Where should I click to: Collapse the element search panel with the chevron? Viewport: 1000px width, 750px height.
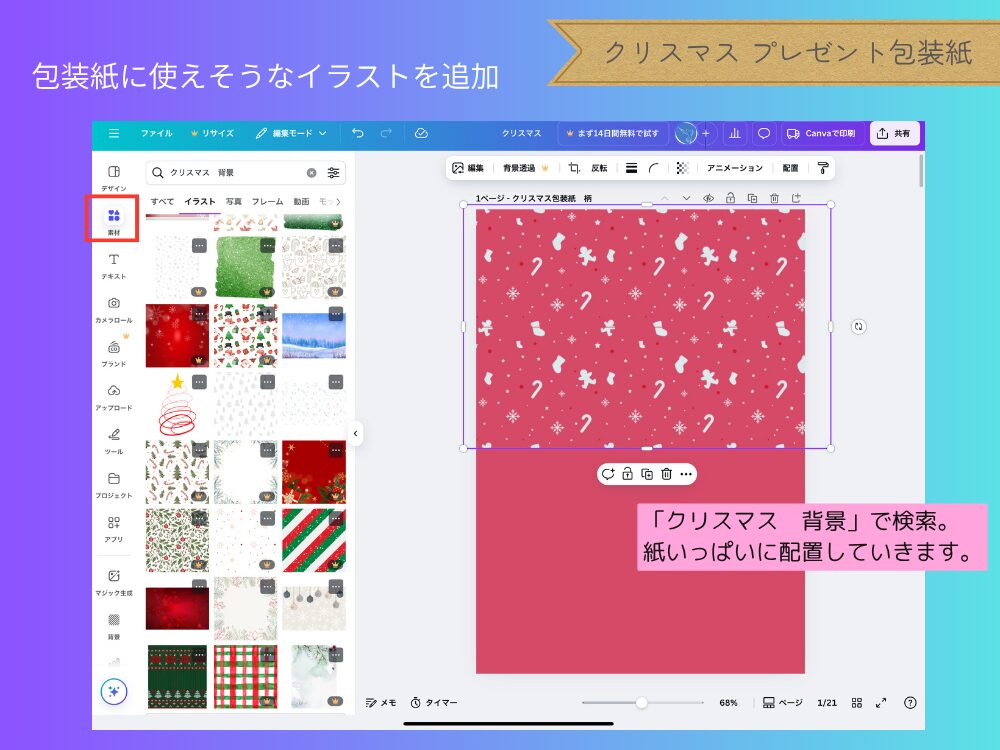pyautogui.click(x=357, y=433)
